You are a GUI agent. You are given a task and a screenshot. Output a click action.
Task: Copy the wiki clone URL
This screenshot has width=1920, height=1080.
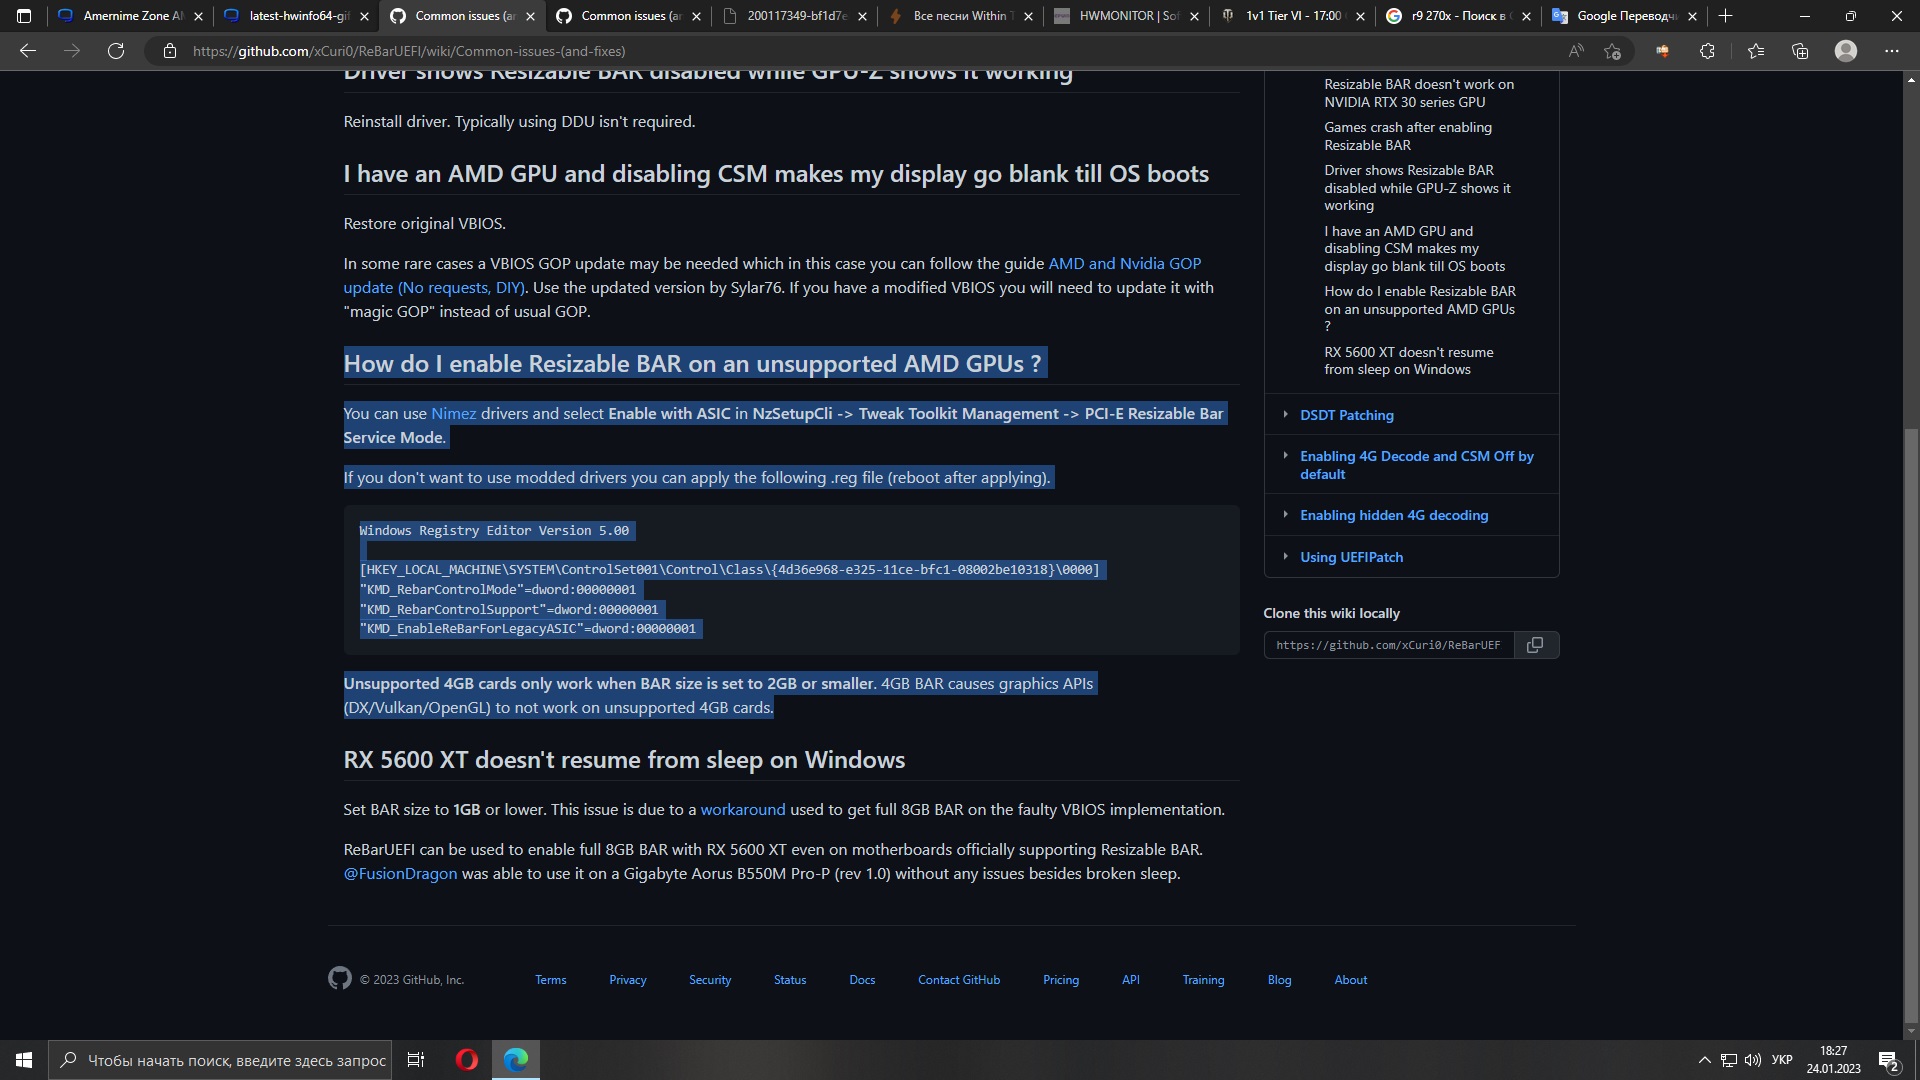click(x=1535, y=645)
